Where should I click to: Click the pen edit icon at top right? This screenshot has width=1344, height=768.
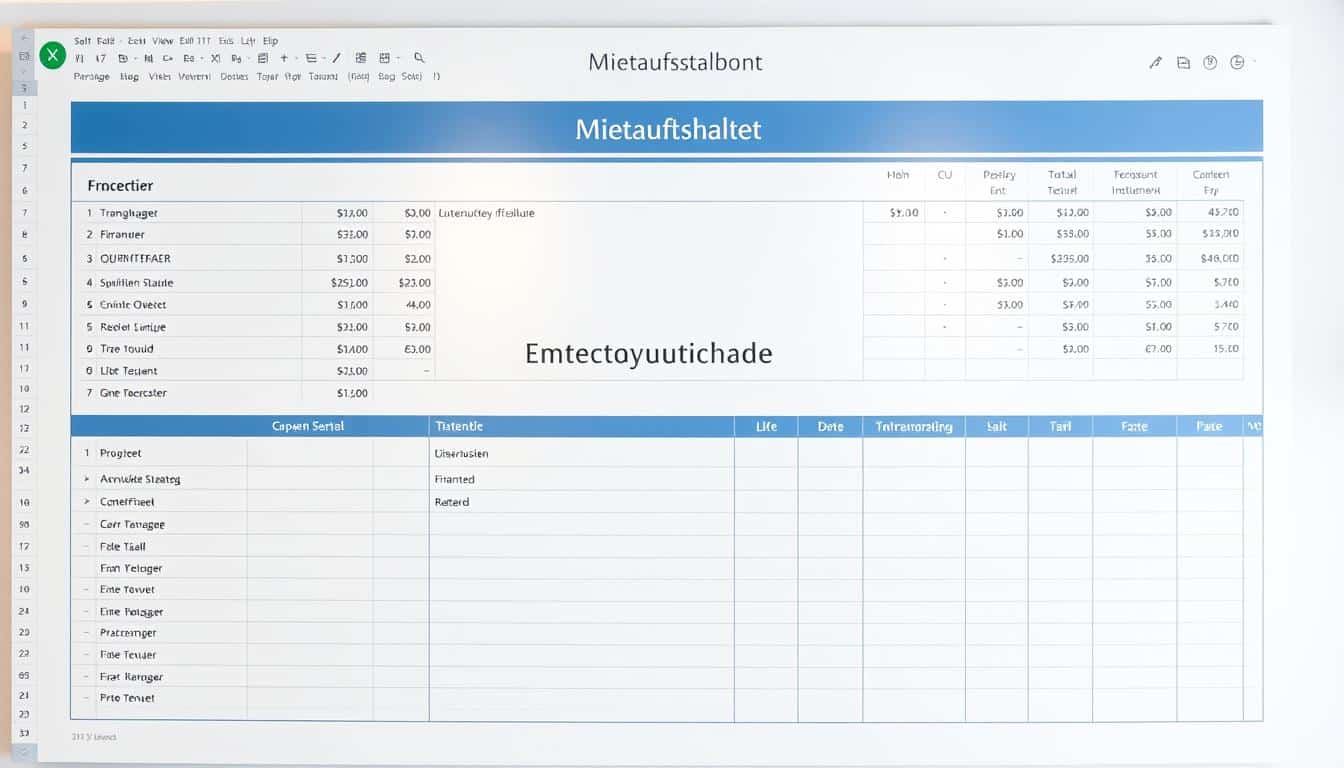pyautogui.click(x=1155, y=63)
